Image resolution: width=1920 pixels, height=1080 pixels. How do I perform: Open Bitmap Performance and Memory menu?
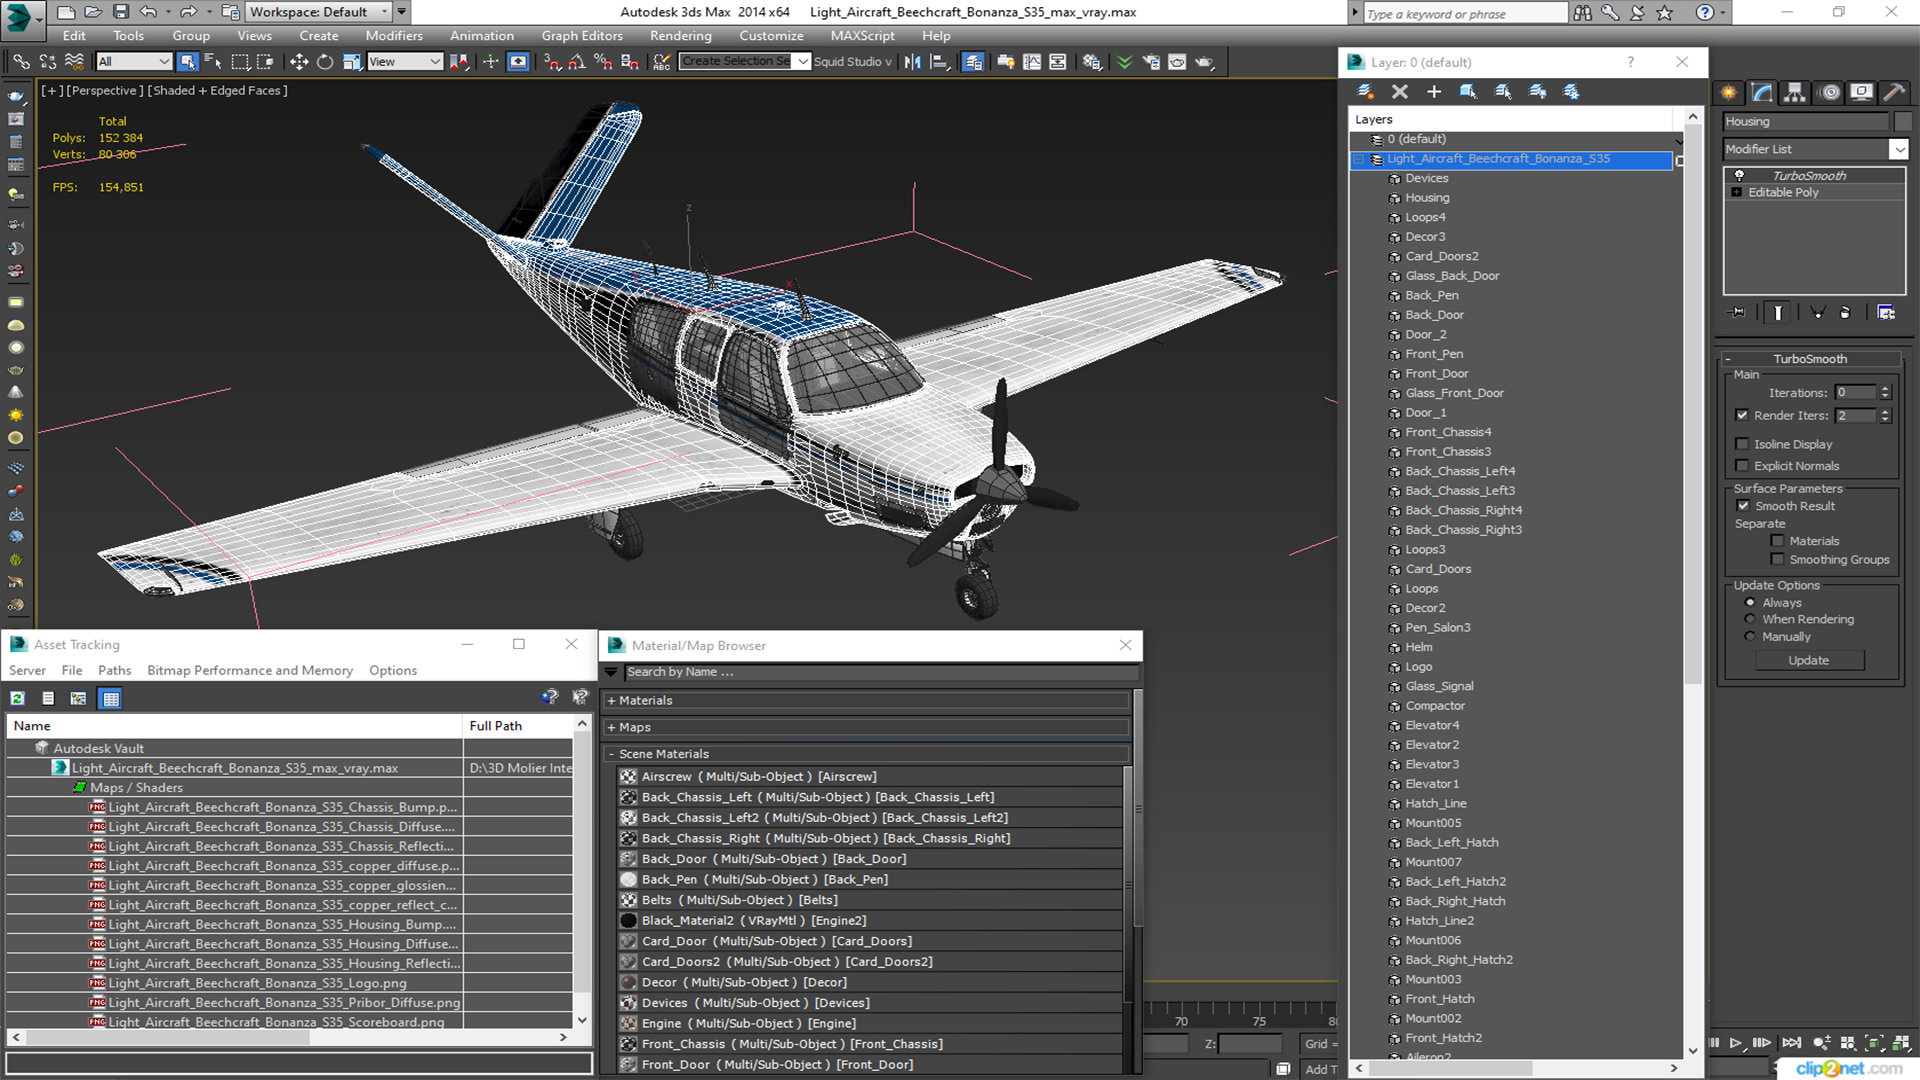pos(250,670)
